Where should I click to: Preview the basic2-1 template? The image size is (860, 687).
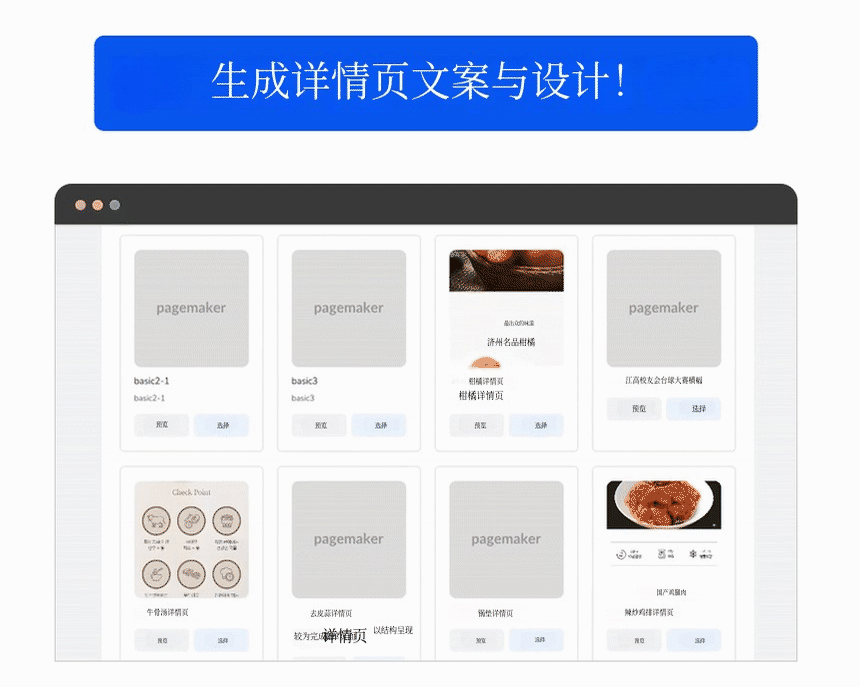pos(161,425)
